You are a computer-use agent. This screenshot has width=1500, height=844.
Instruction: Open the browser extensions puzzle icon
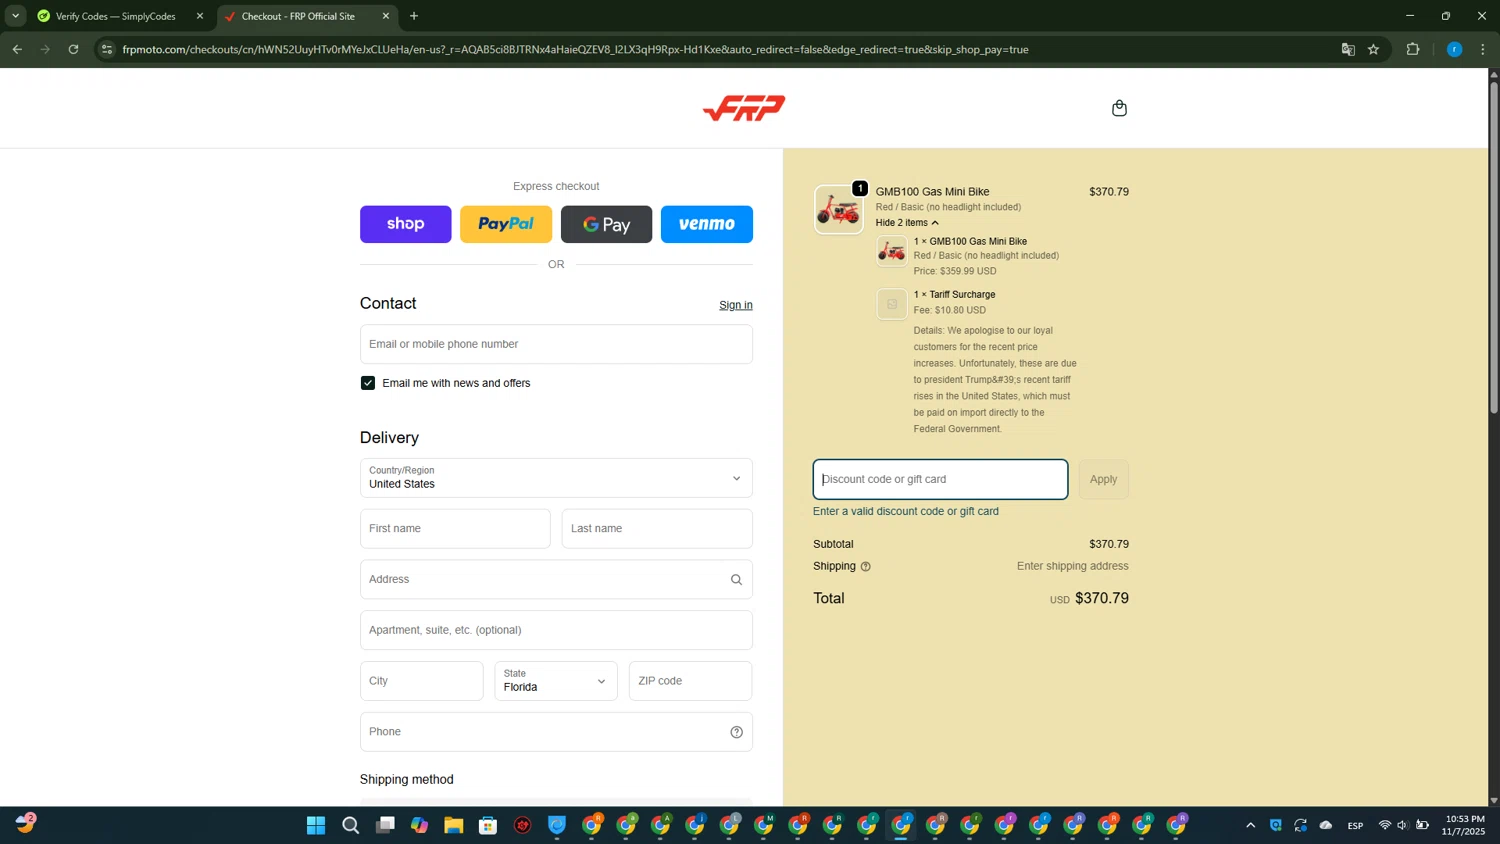pyautogui.click(x=1413, y=49)
